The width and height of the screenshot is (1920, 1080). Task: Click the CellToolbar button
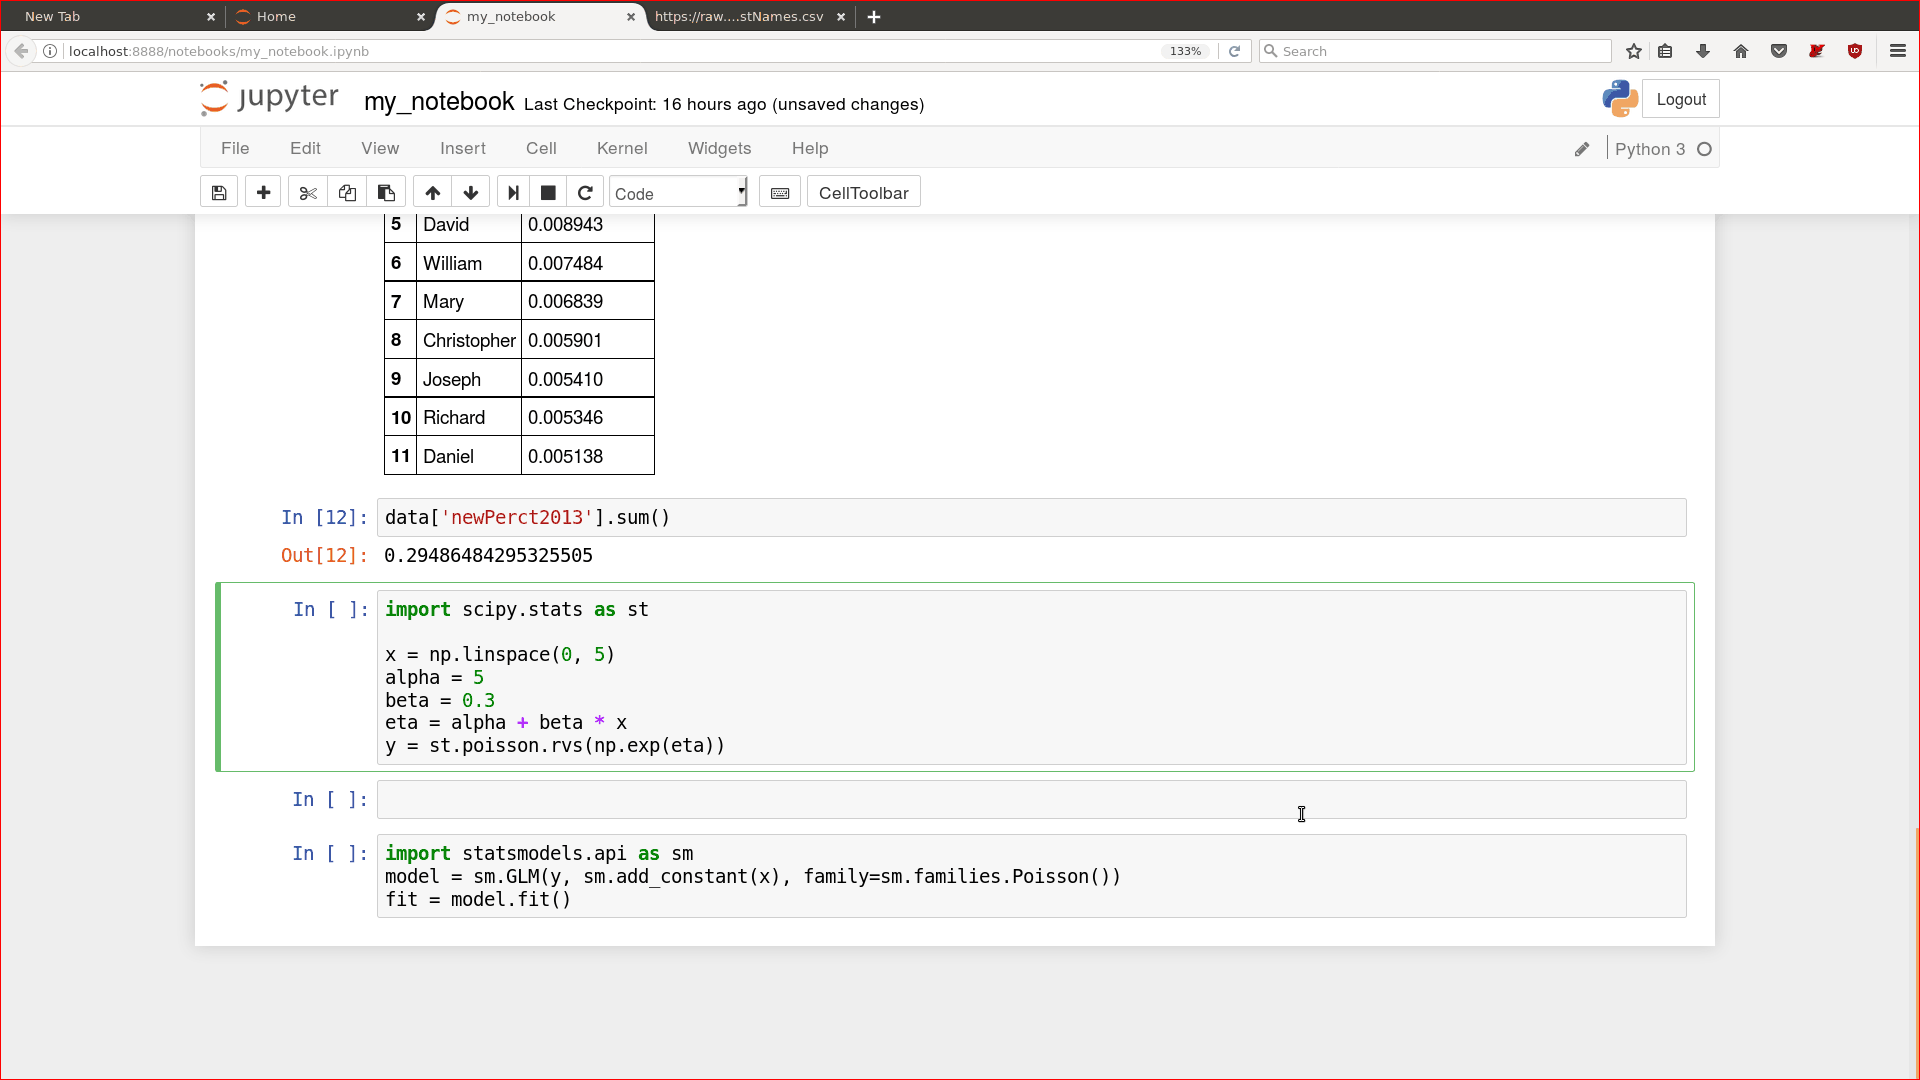(864, 193)
